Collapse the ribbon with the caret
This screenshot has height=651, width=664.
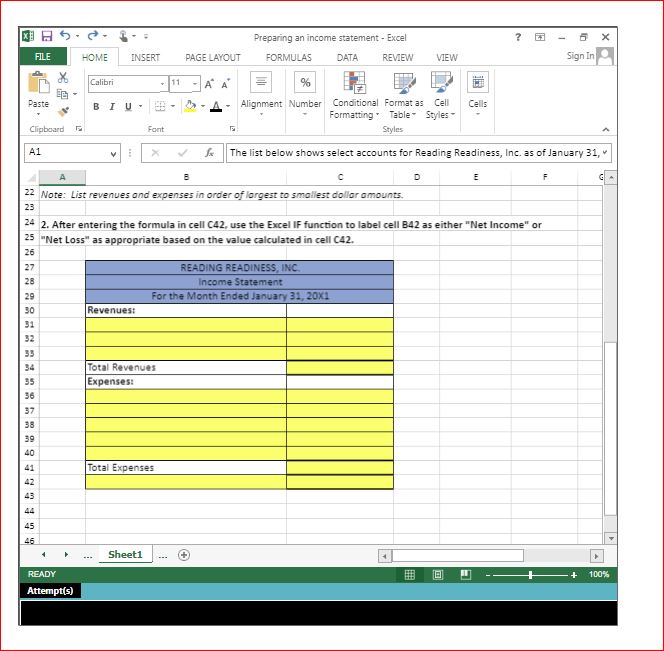pos(606,130)
